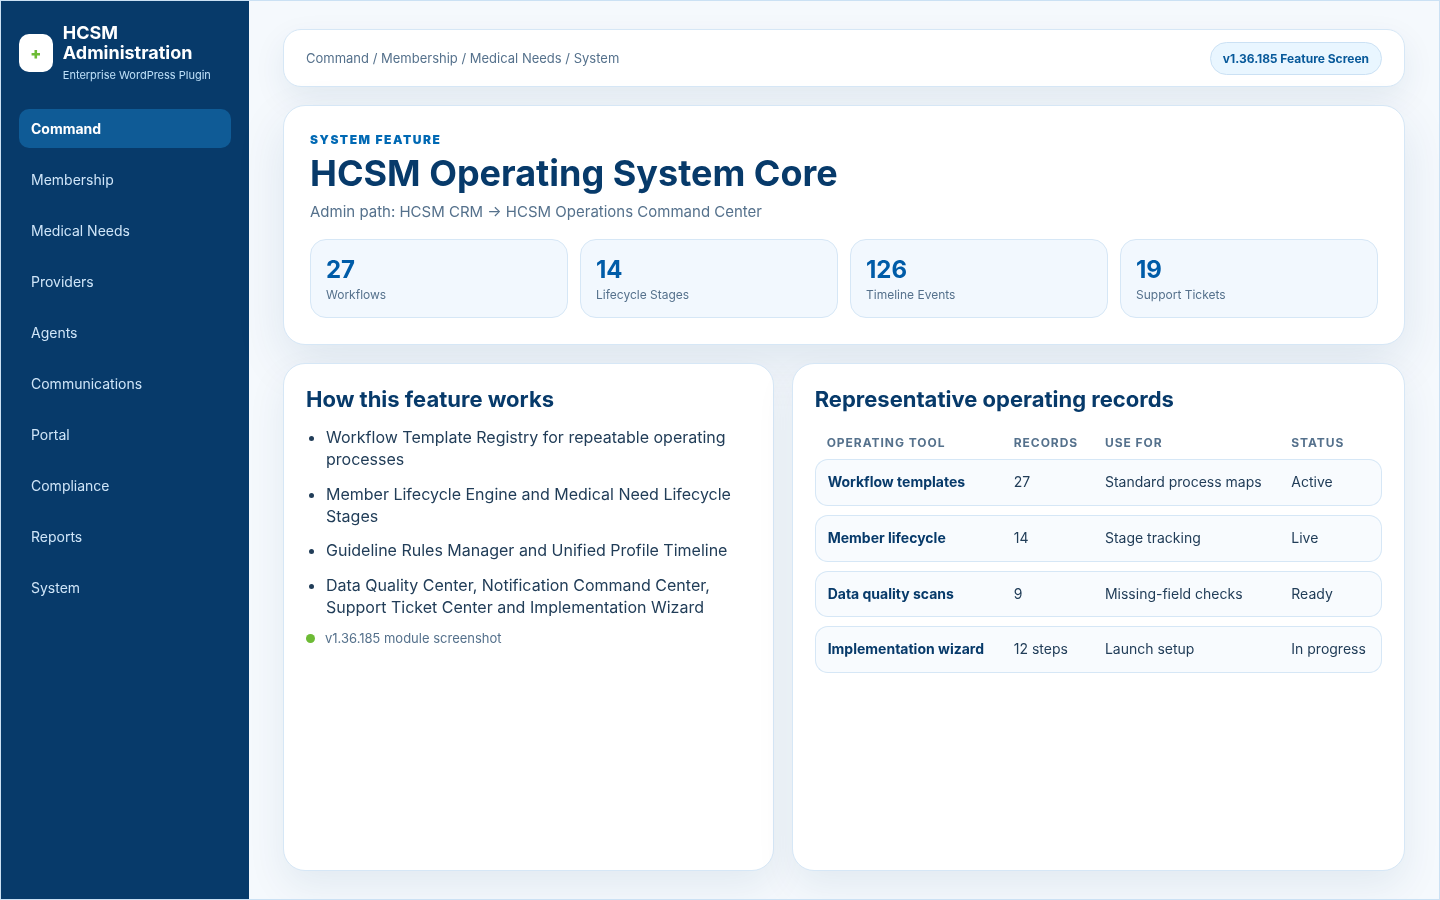
Task: Click the v1.36.185 Feature Screen badge
Action: pos(1295,59)
